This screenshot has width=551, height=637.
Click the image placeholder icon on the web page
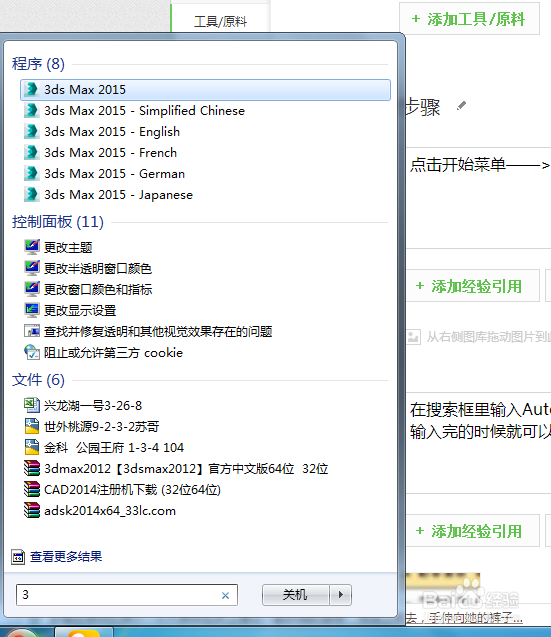413,337
